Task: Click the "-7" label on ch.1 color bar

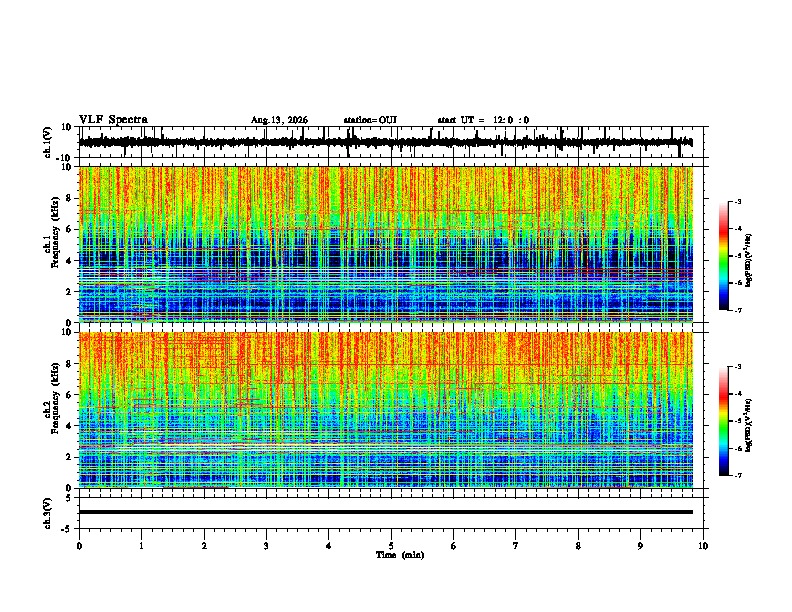Action: 737,310
